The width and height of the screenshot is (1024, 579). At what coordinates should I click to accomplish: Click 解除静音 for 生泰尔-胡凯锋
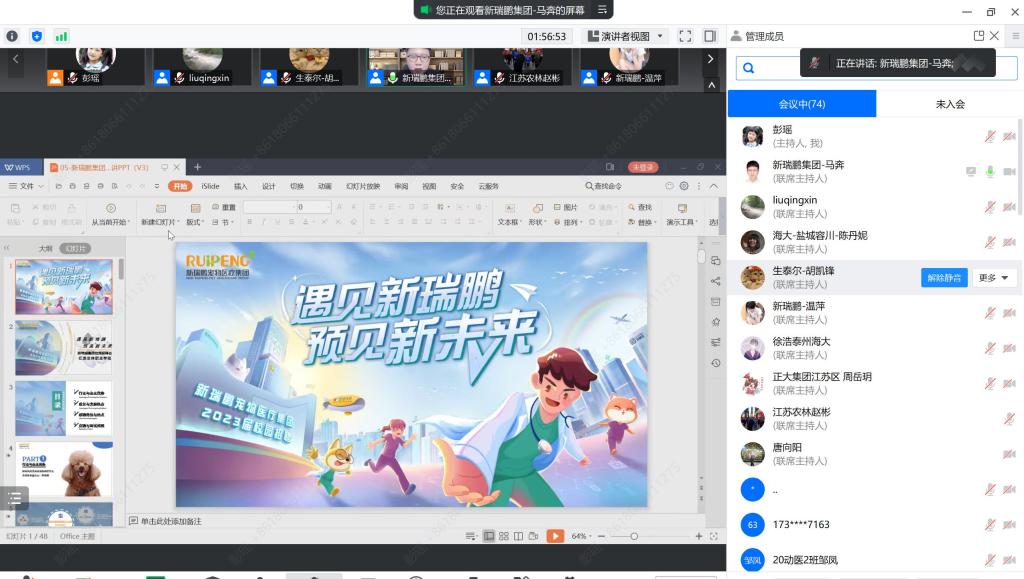(944, 278)
